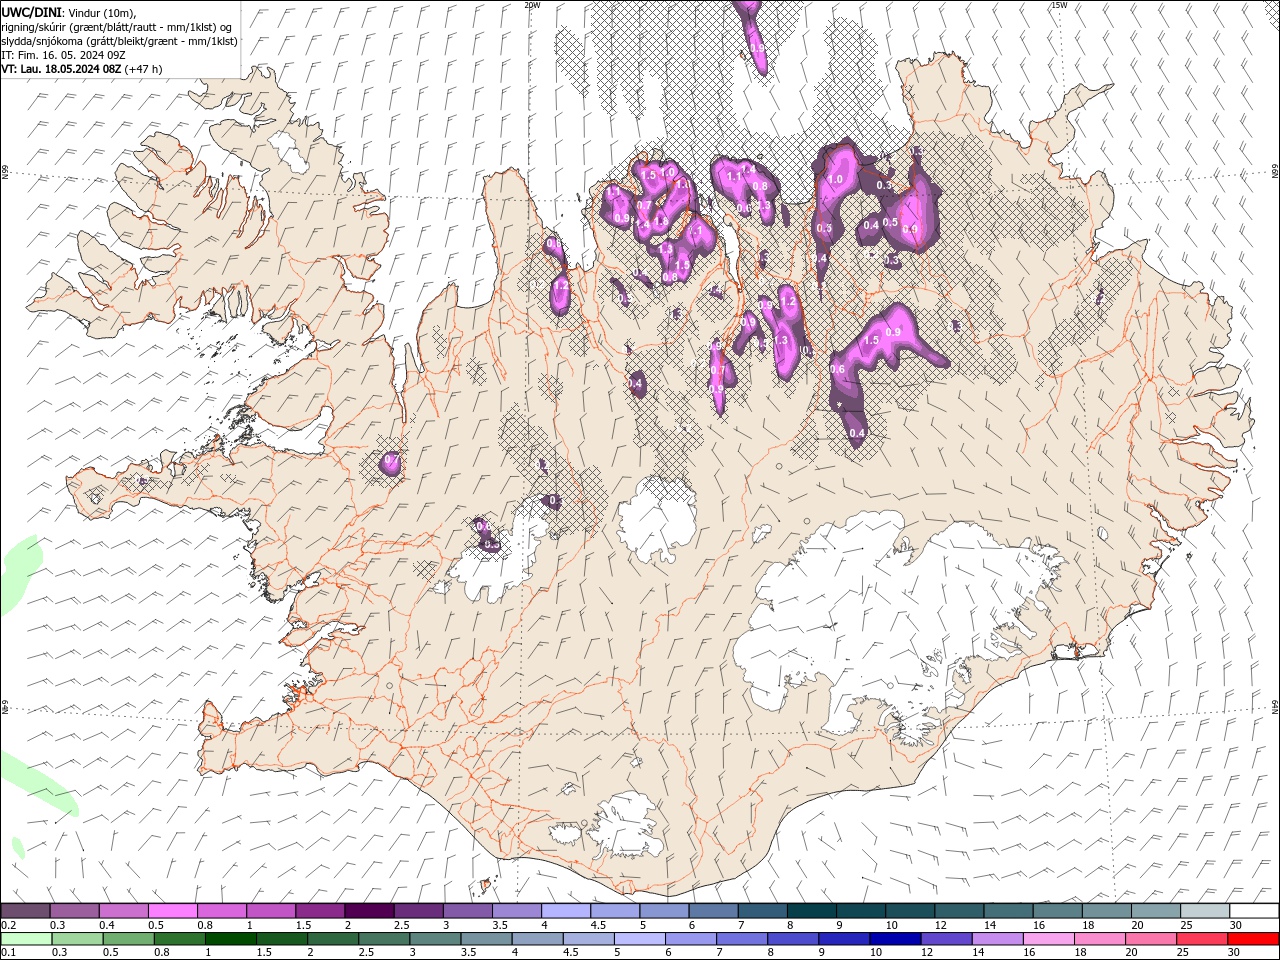The height and width of the screenshot is (960, 1280).
Task: Click the white snow legend swatch labeled 30
Action: click(1254, 911)
